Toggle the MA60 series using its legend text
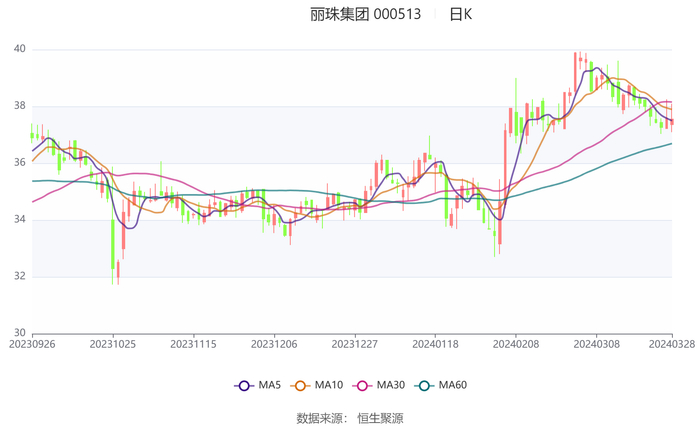 453,385
